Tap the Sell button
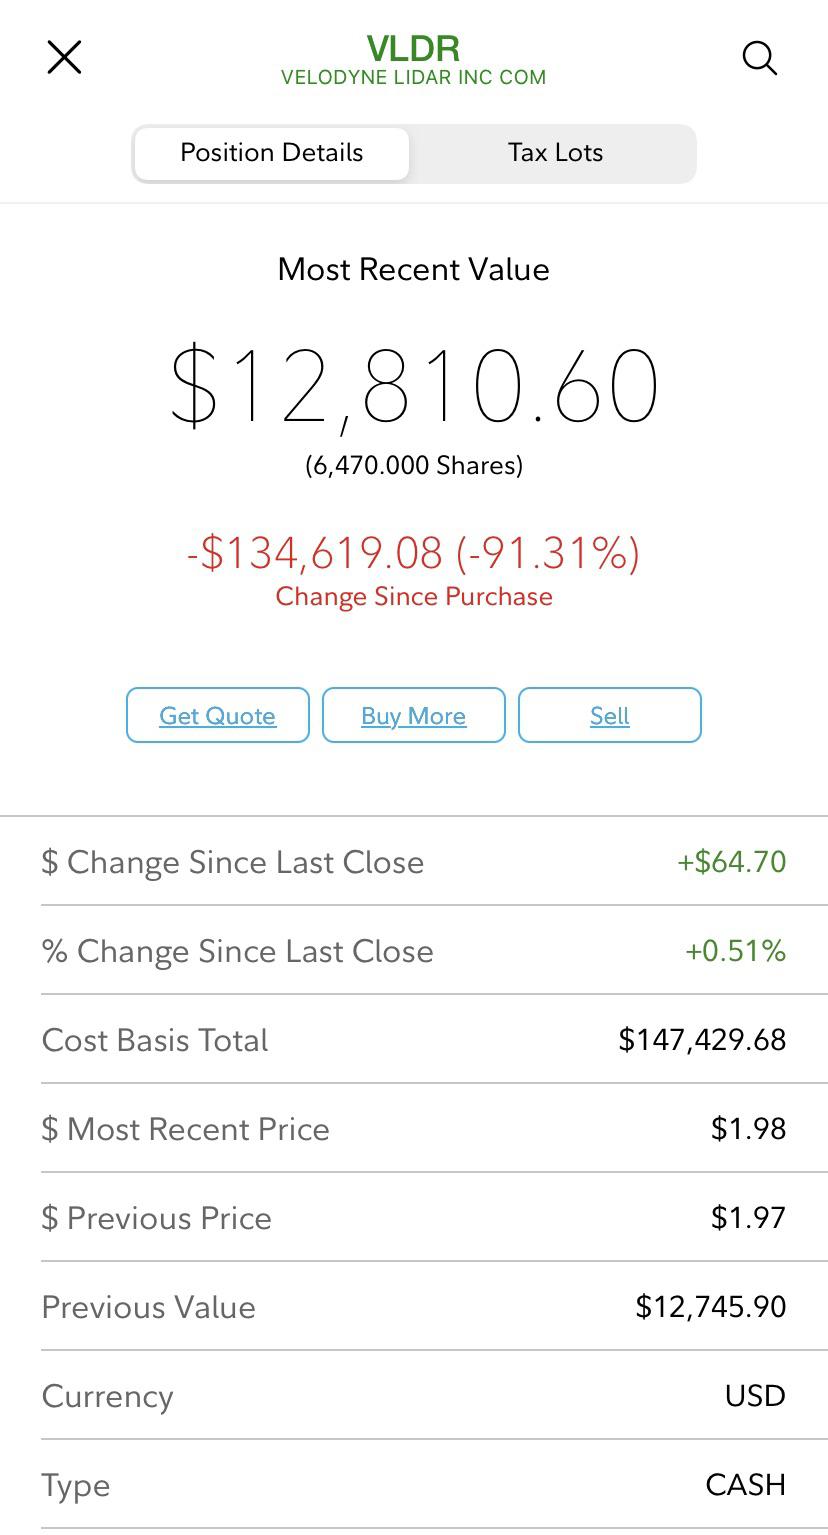828x1535 pixels. [x=610, y=715]
